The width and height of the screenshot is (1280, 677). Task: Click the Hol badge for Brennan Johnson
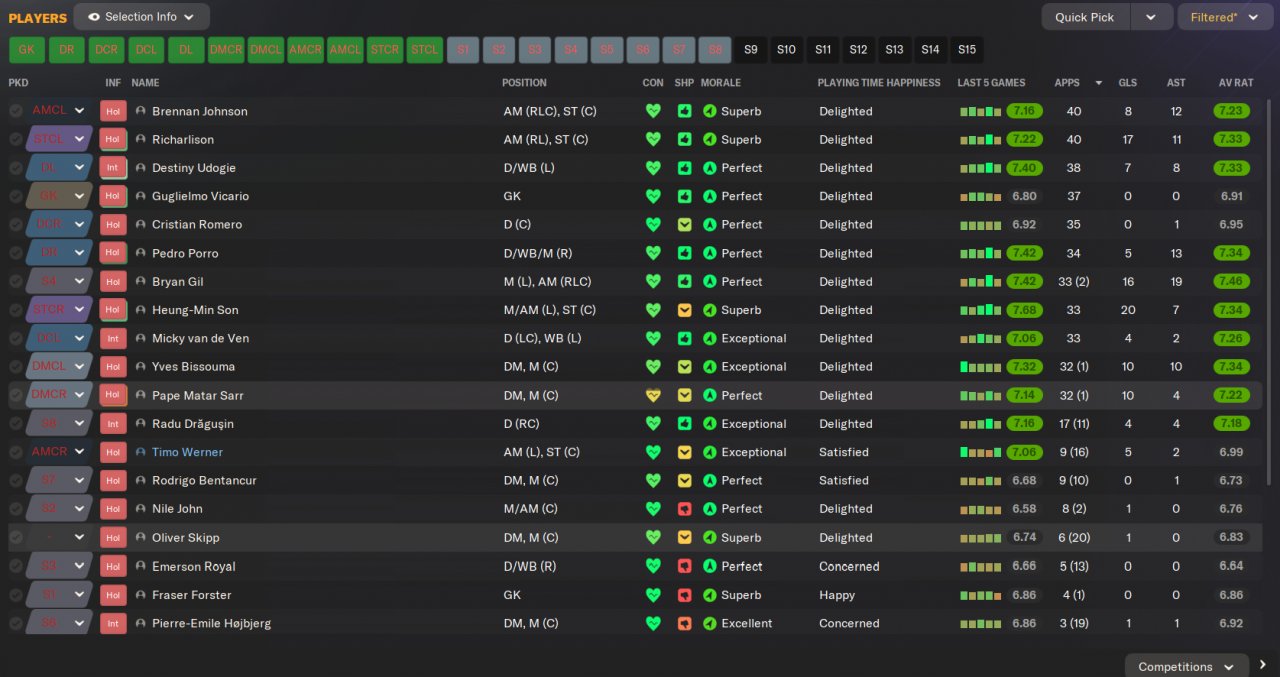click(113, 111)
